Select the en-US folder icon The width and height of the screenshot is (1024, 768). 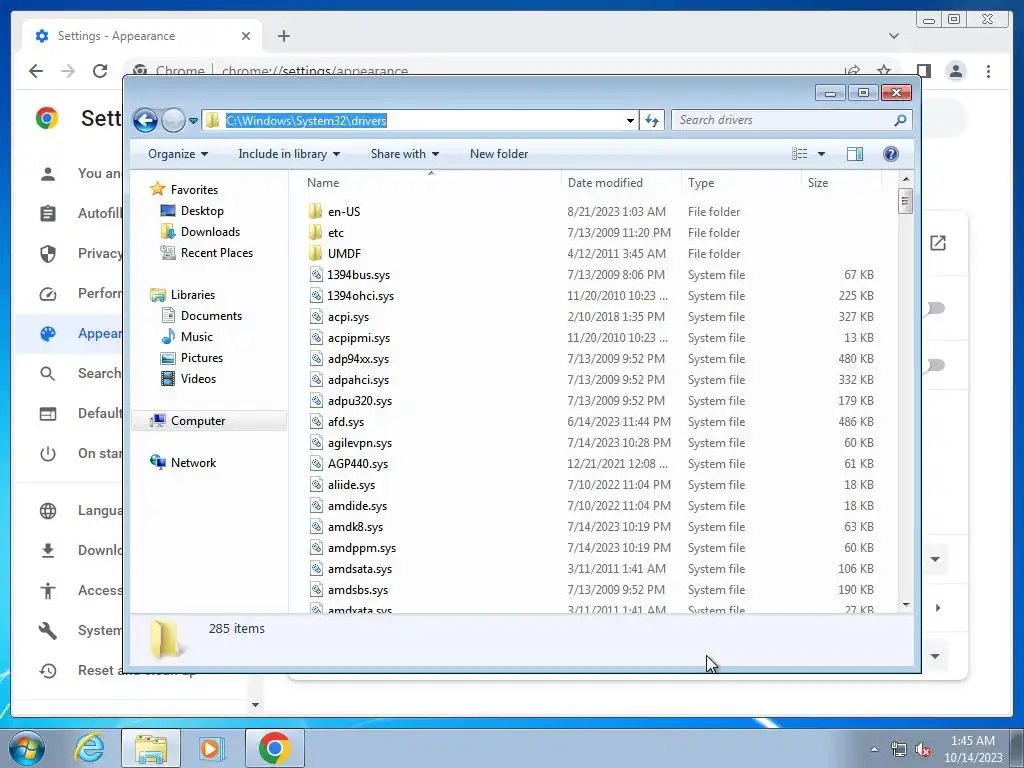315,212
